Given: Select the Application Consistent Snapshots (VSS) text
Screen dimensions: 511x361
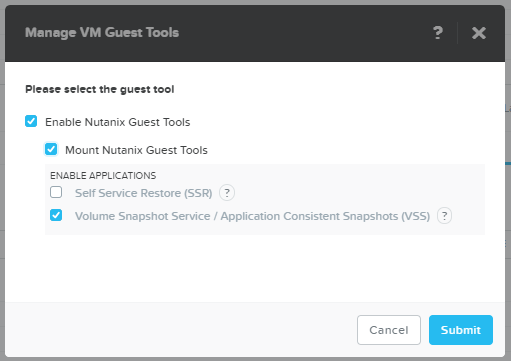Looking at the screenshot, I should (x=325, y=216).
